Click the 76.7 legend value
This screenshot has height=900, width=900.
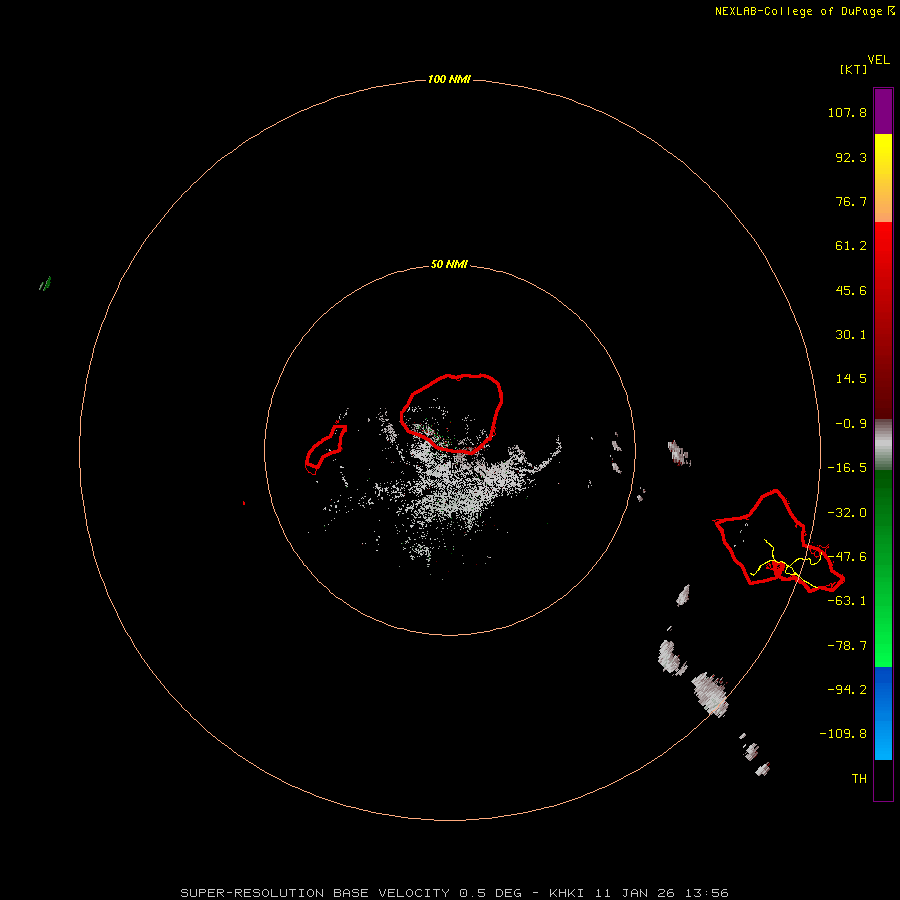point(851,201)
